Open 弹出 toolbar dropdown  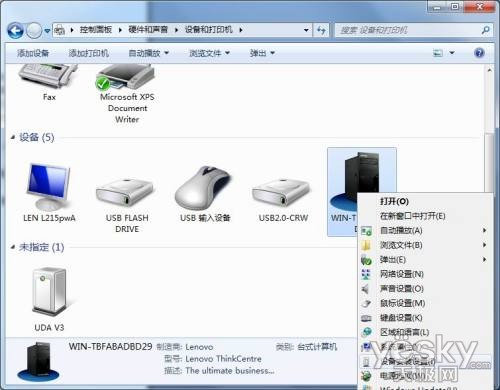pyautogui.click(x=262, y=53)
